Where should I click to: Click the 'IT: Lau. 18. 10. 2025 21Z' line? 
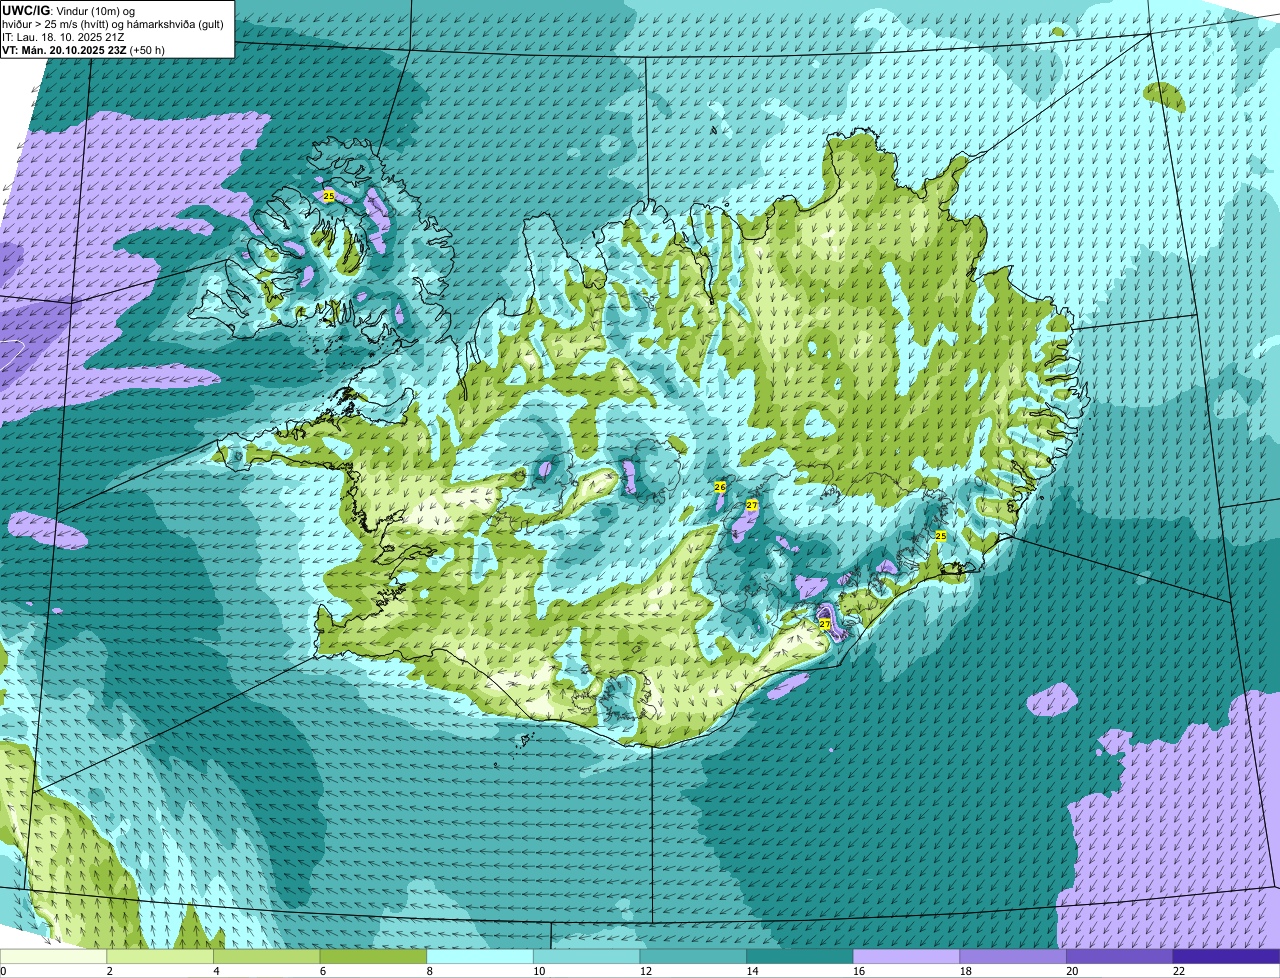pyautogui.click(x=64, y=37)
